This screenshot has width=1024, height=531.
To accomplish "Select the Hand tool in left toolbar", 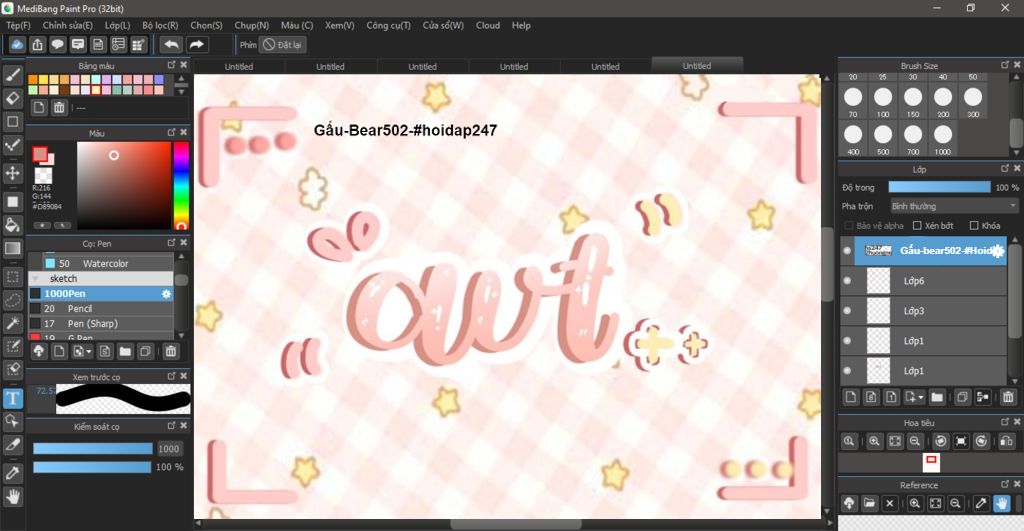I will 12,497.
